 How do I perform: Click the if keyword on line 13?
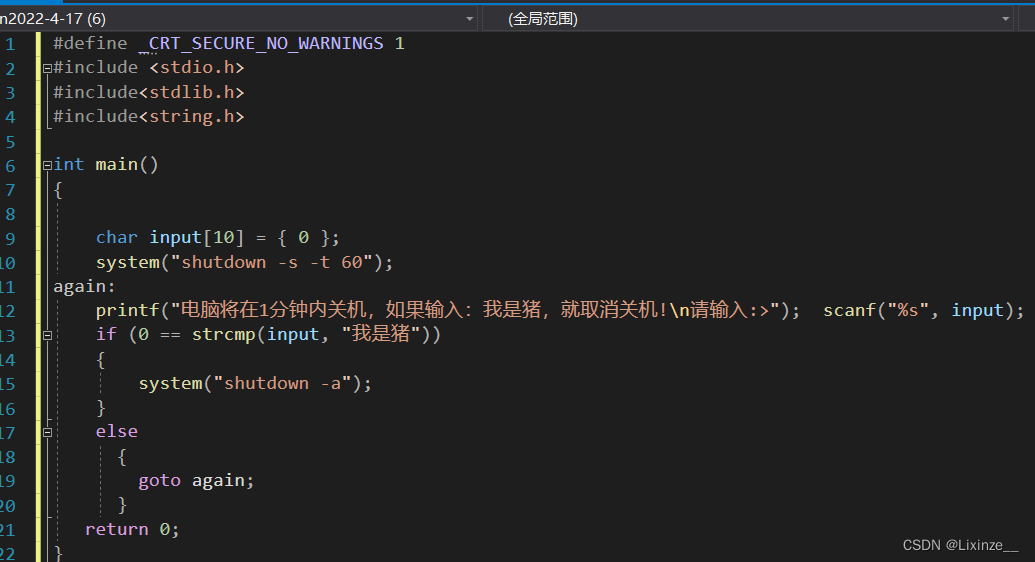tap(106, 335)
